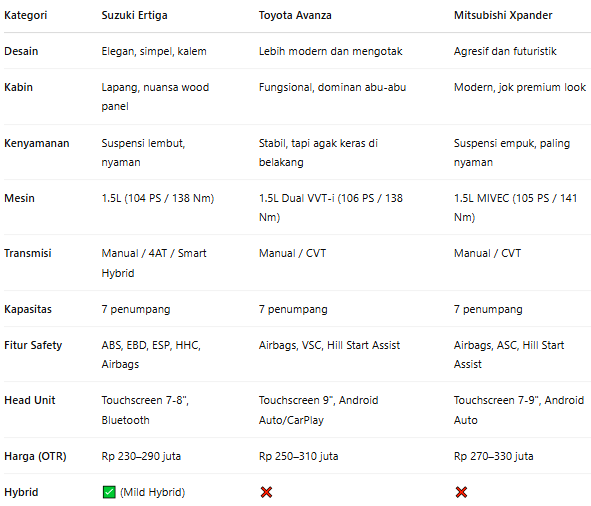The height and width of the screenshot is (506, 591).
Task: Click Avanza engine spec 1.5L Dual VVT-i
Action: tap(296, 198)
